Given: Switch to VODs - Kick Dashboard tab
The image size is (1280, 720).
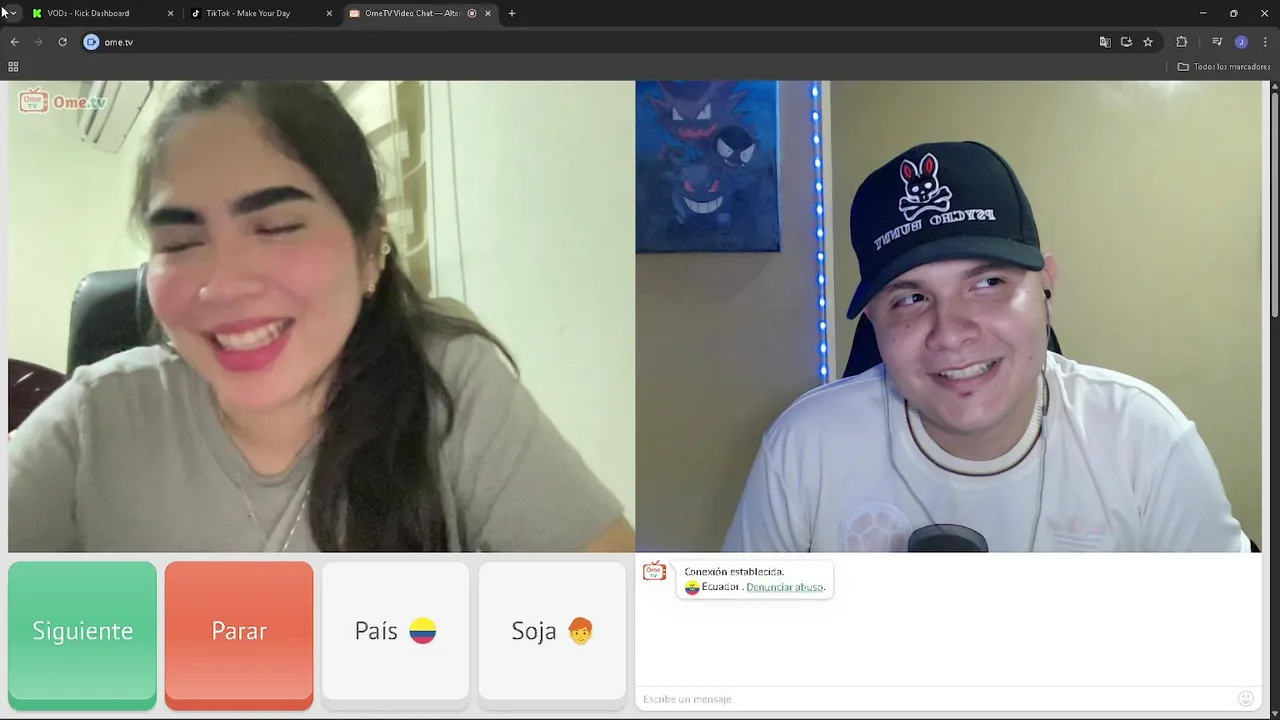Looking at the screenshot, I should pyautogui.click(x=102, y=13).
